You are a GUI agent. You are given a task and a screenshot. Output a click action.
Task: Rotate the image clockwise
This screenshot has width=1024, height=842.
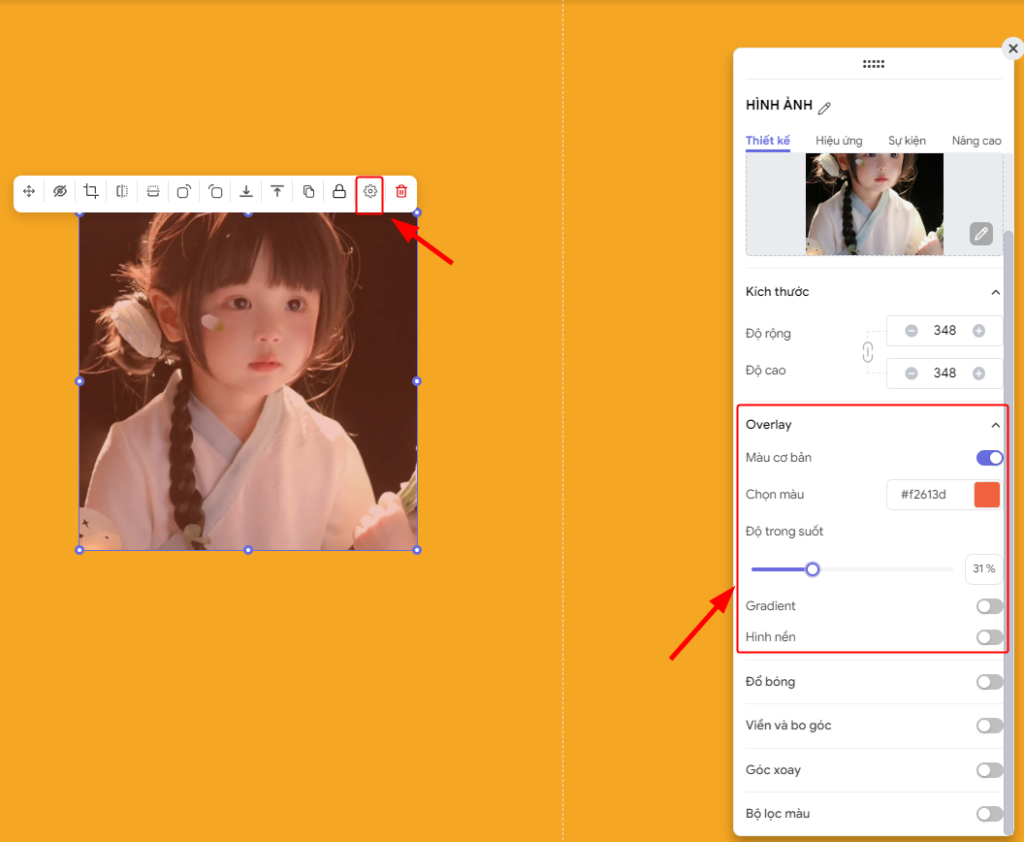184,191
